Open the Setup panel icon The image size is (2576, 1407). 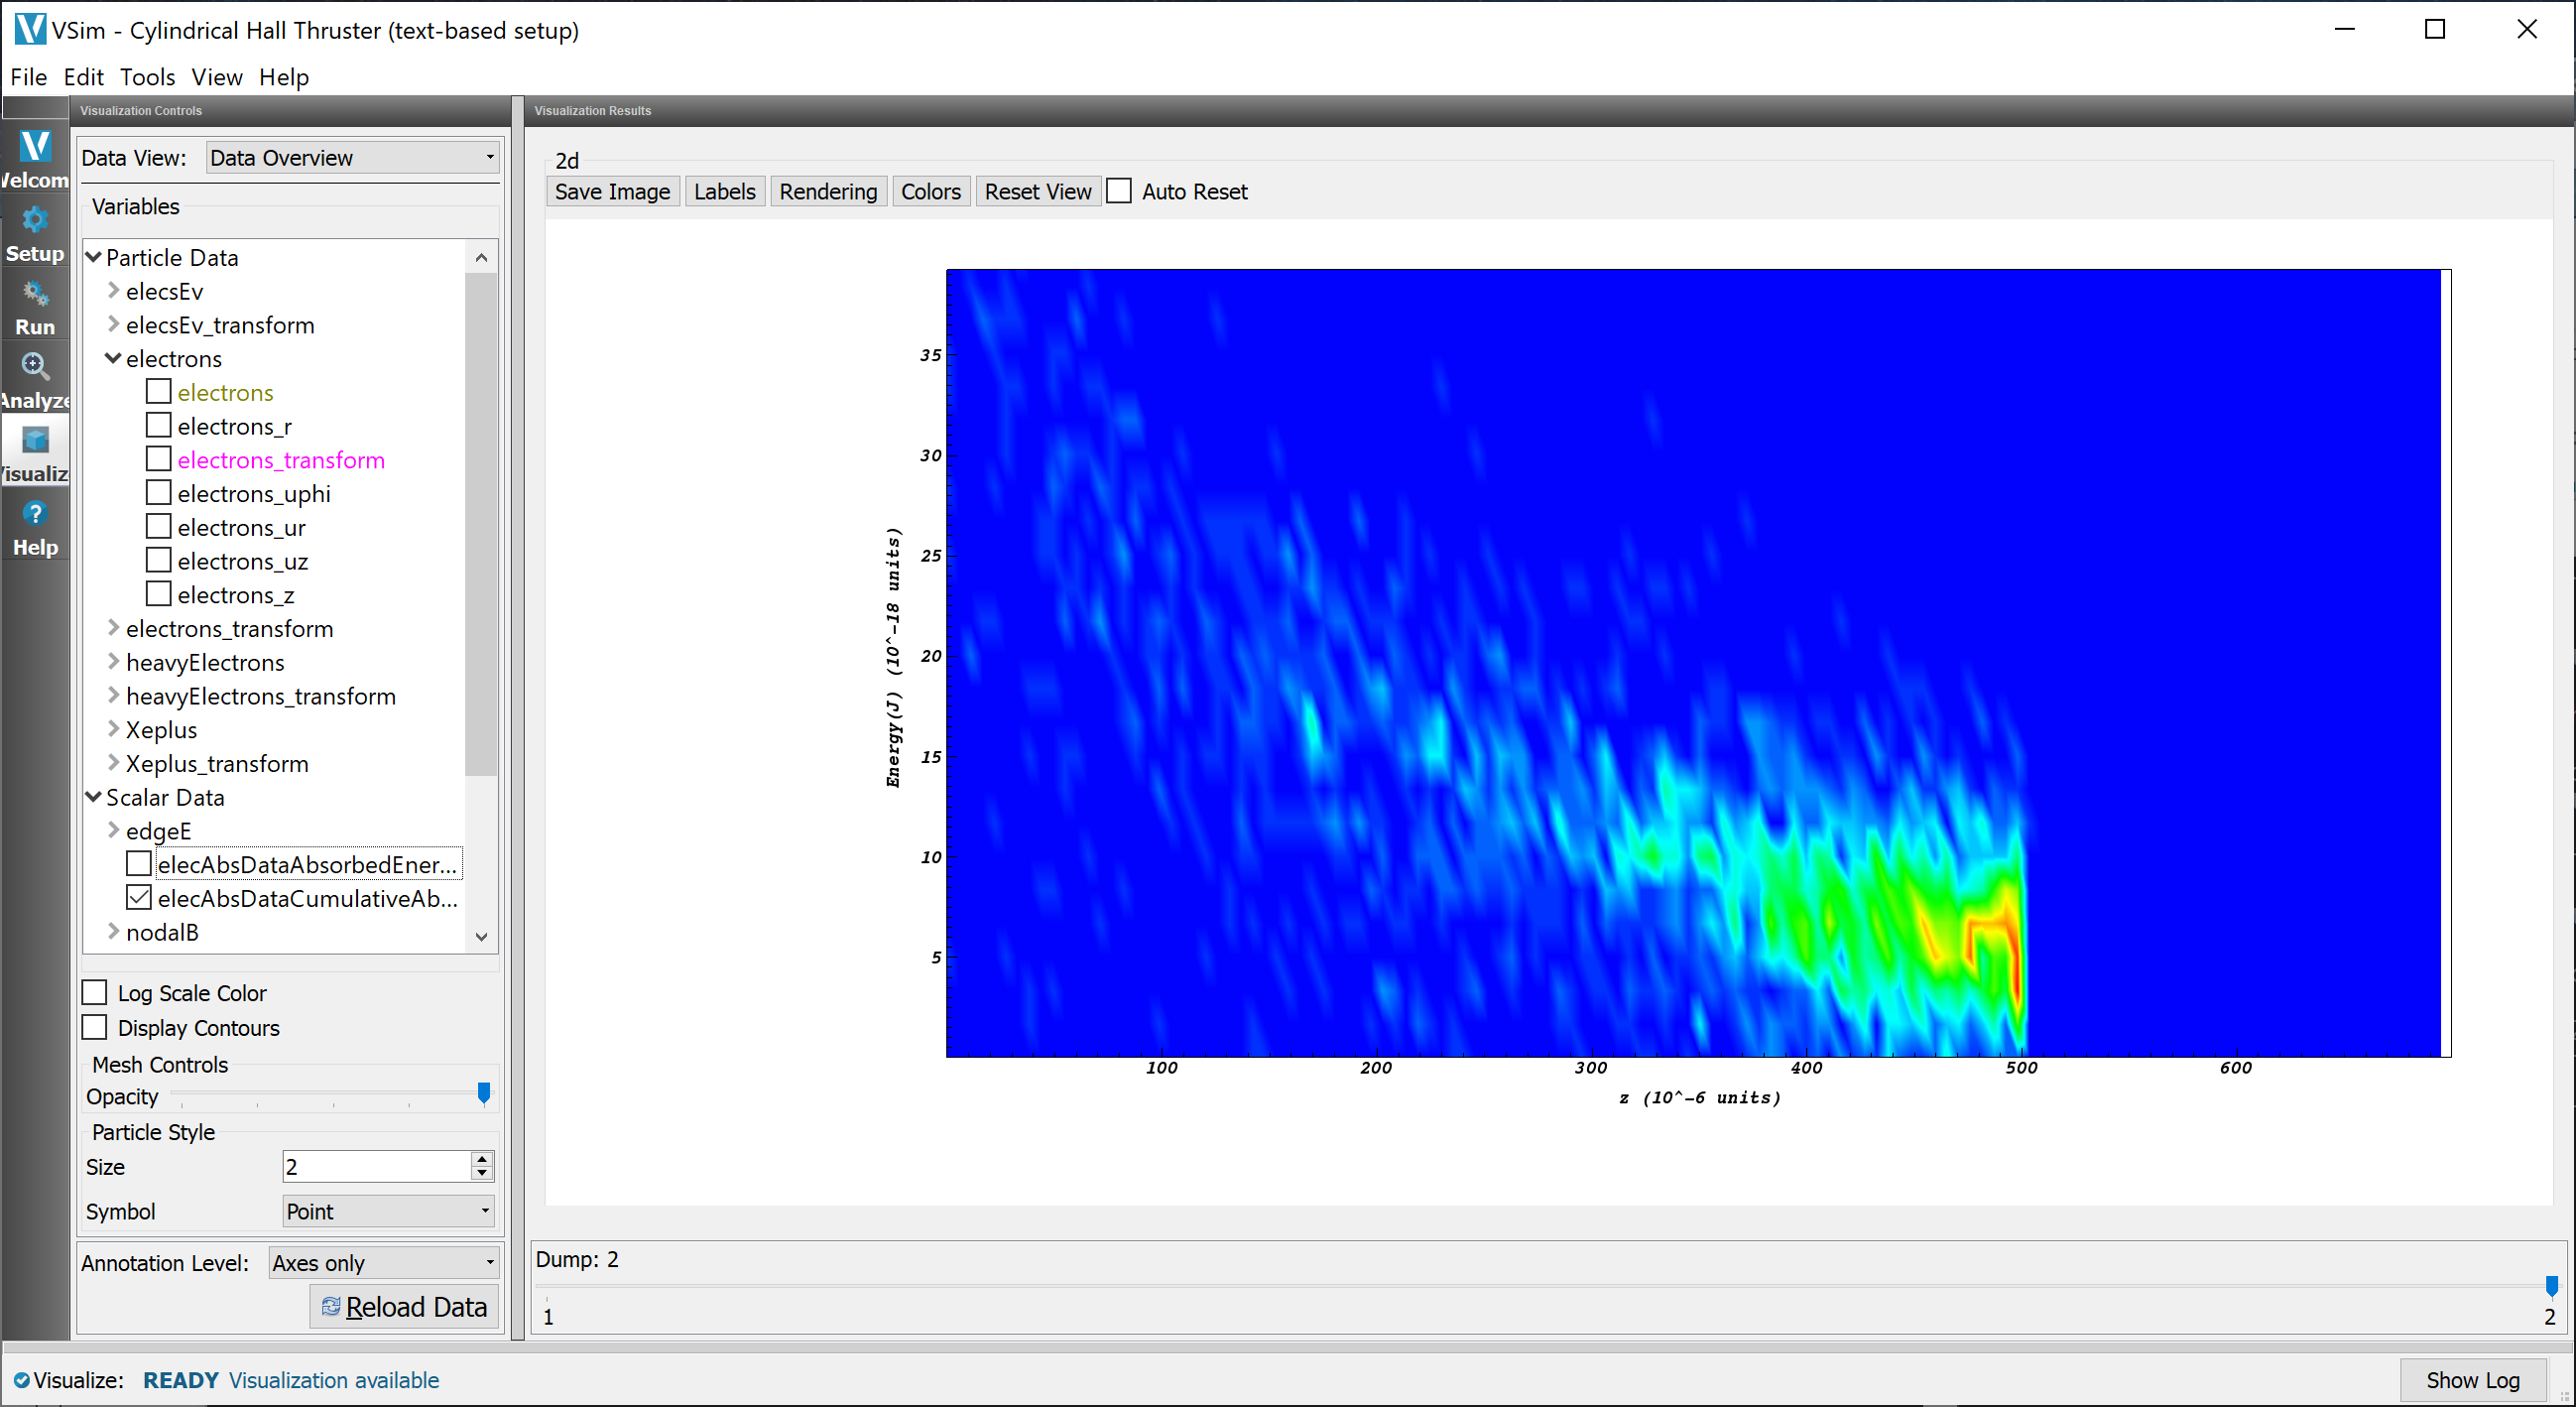(x=35, y=230)
